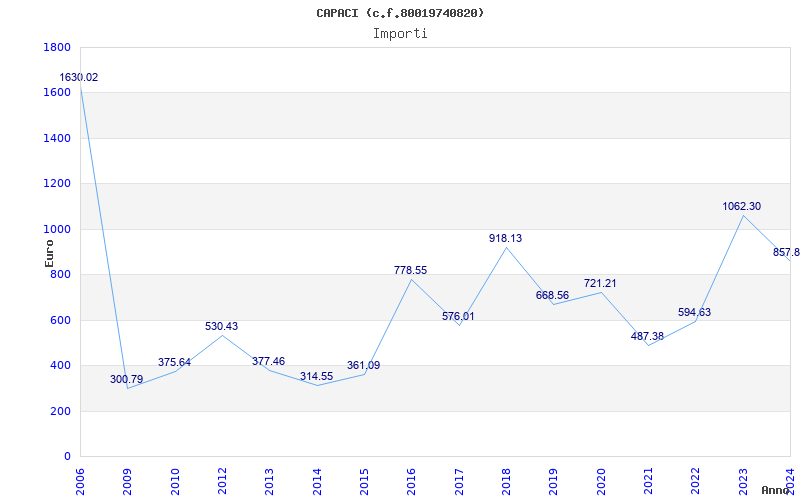The image size is (800, 500).
Task: Click the chart title CAPACI (c.f.80019740820)
Action: click(x=400, y=13)
